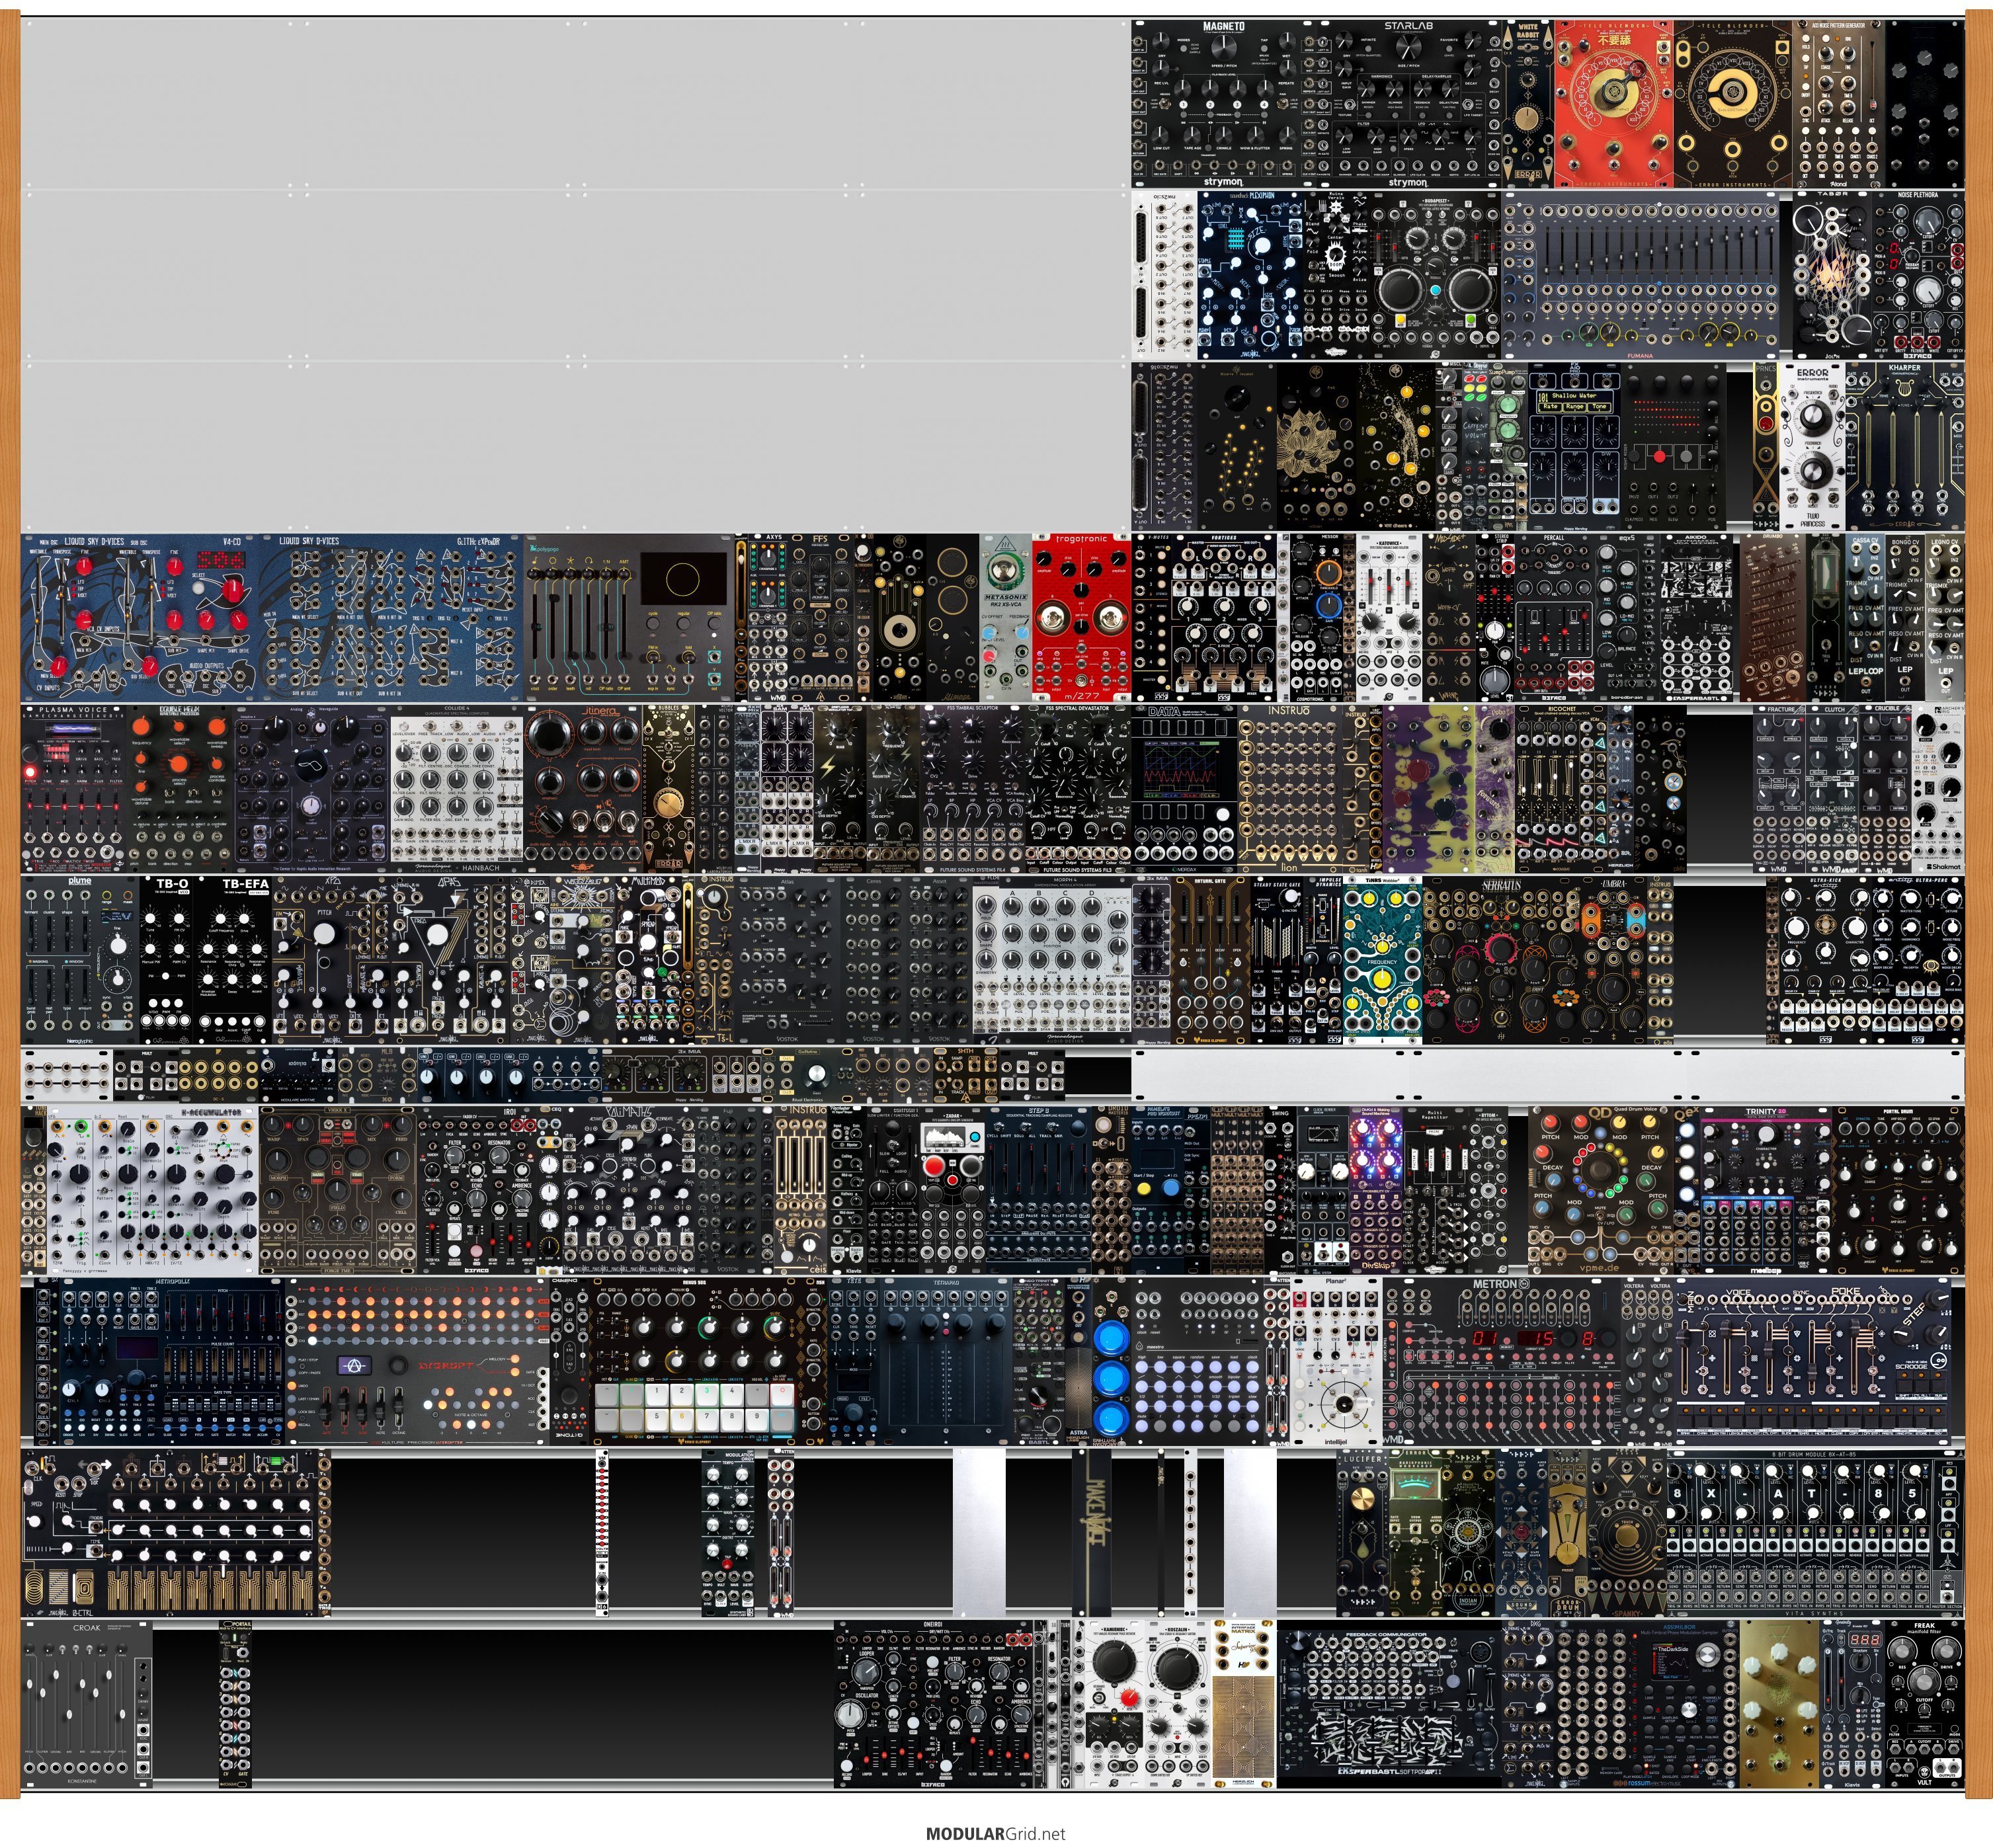1993x1848 pixels.
Task: Open the Collide 4 module
Action: (456, 788)
